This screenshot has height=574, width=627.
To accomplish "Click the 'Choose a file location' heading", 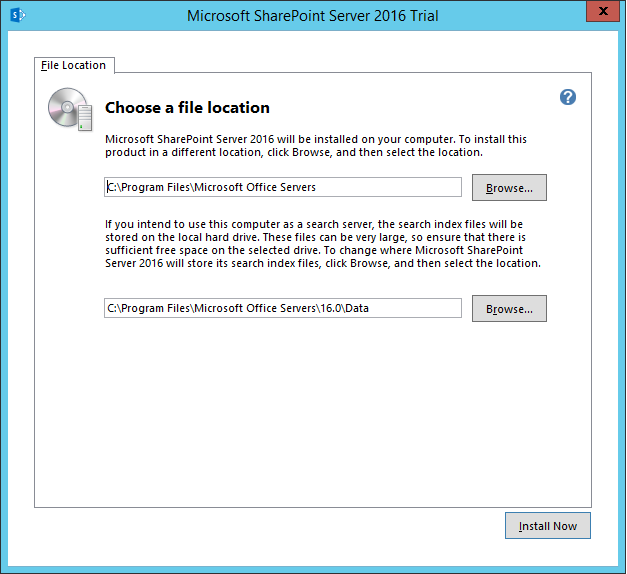I will click(187, 108).
